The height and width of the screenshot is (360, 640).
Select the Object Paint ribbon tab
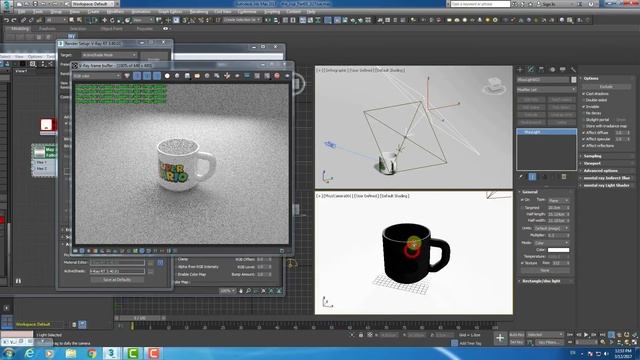111,29
